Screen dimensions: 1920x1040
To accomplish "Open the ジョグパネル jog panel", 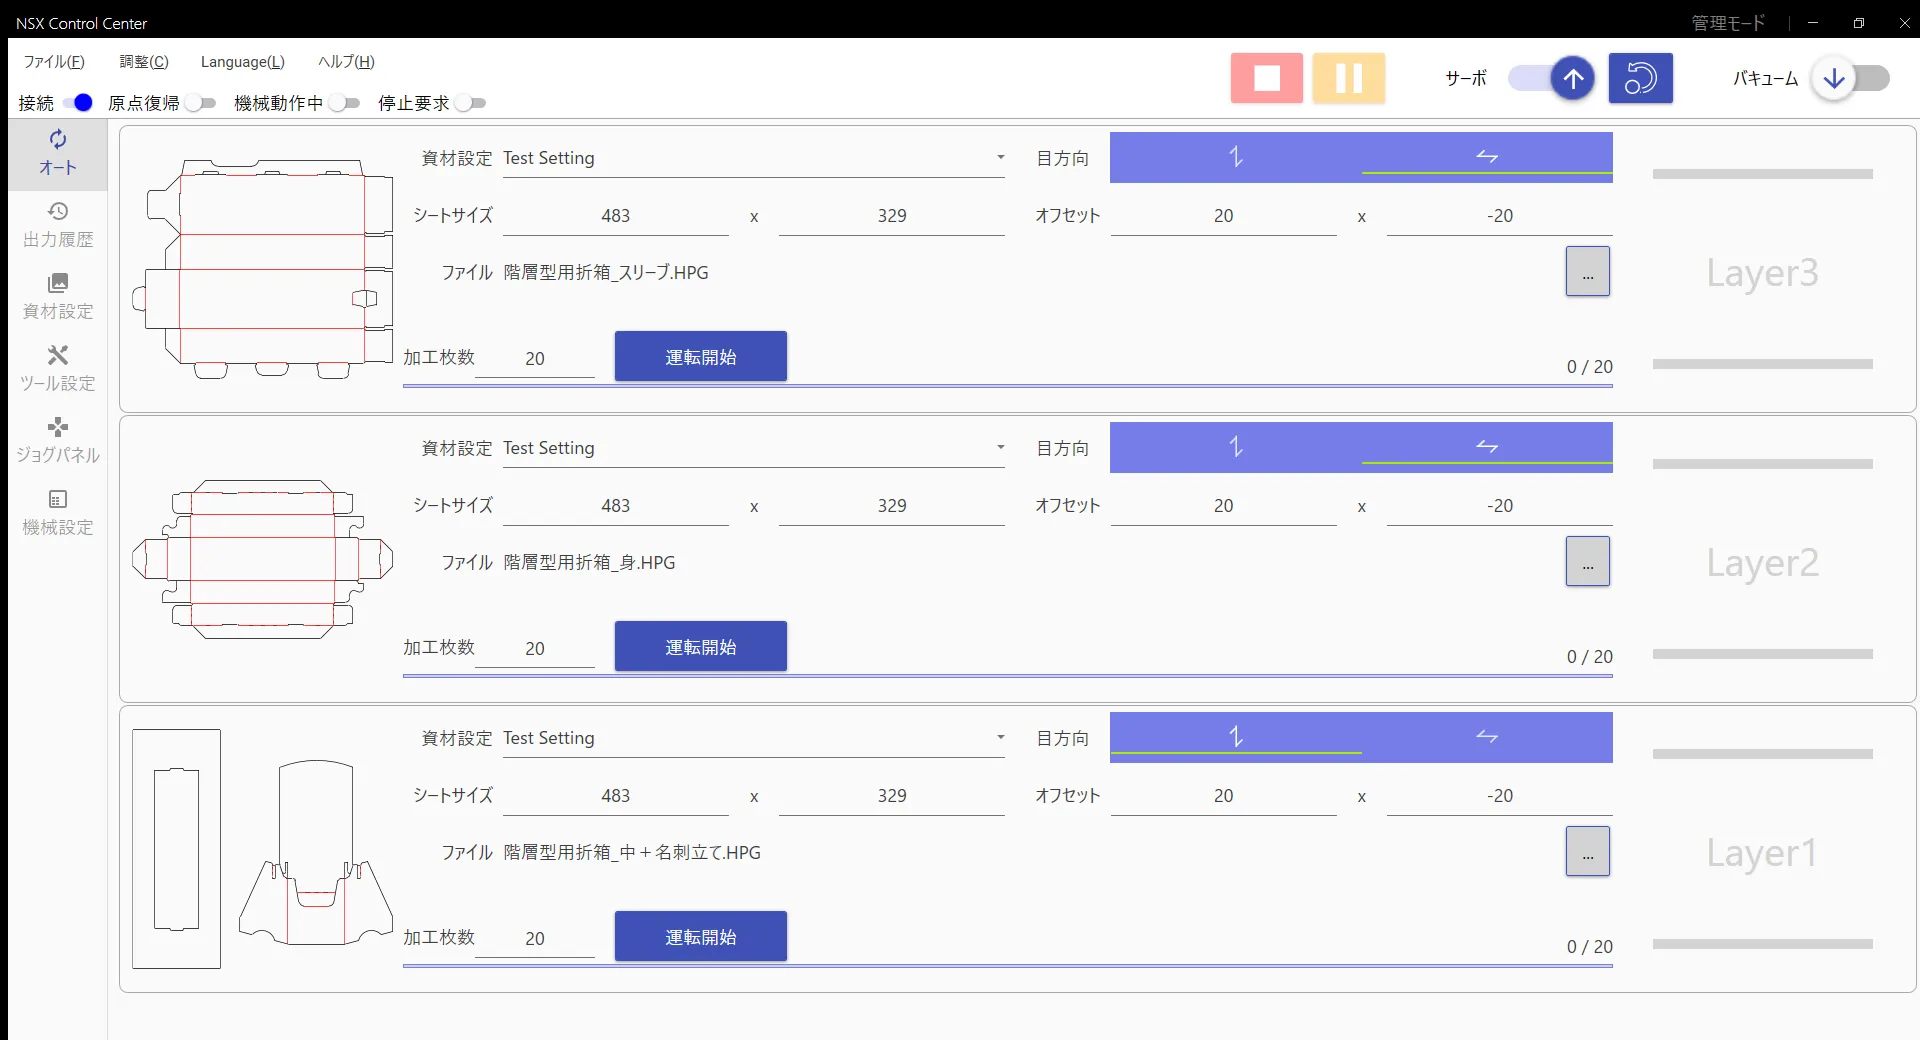I will point(58,441).
